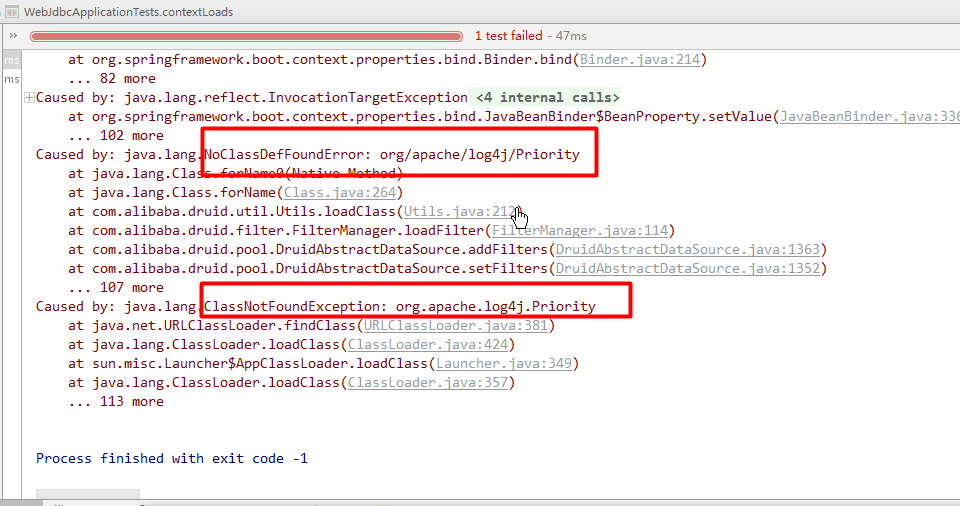Viewport: 960px width, 506px height.
Task: Select the highlighted test row showing ms
Action: pyautogui.click(x=12, y=60)
